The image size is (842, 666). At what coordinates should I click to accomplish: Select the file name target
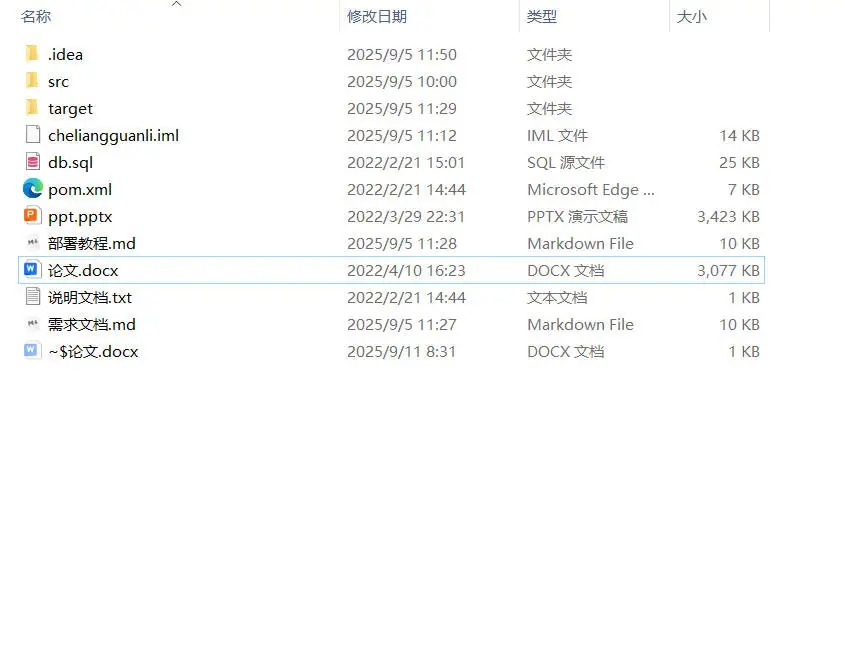coord(70,108)
